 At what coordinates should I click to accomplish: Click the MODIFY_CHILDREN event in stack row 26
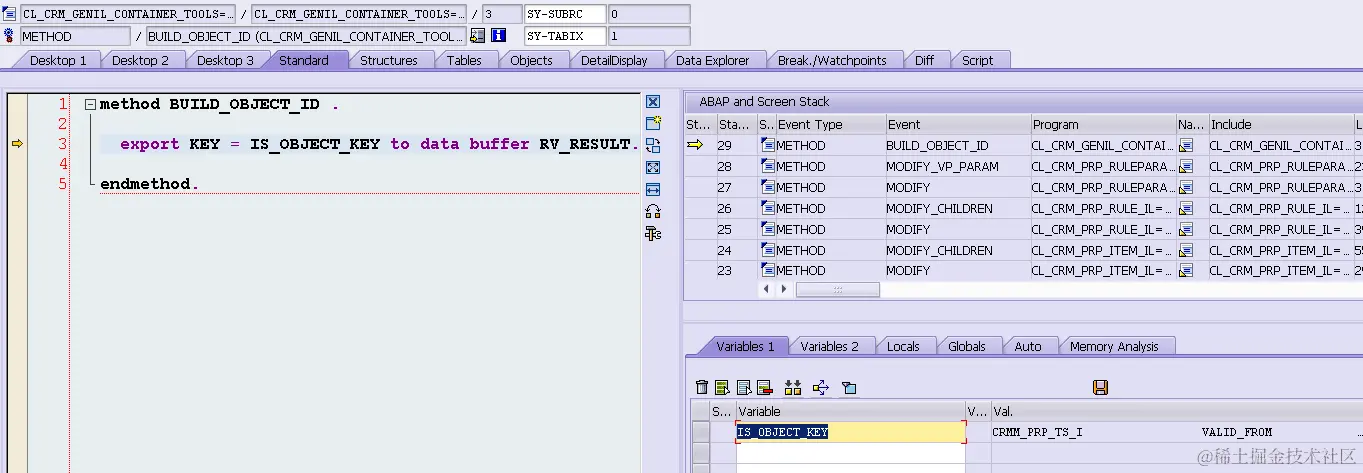click(939, 209)
